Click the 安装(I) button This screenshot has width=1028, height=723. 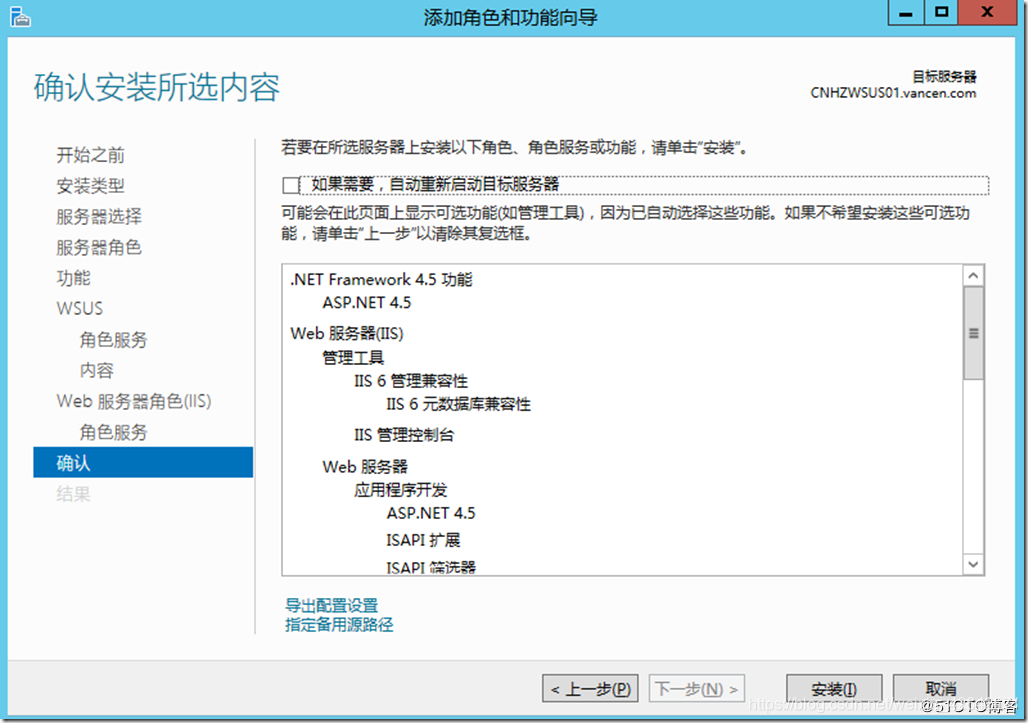point(834,689)
